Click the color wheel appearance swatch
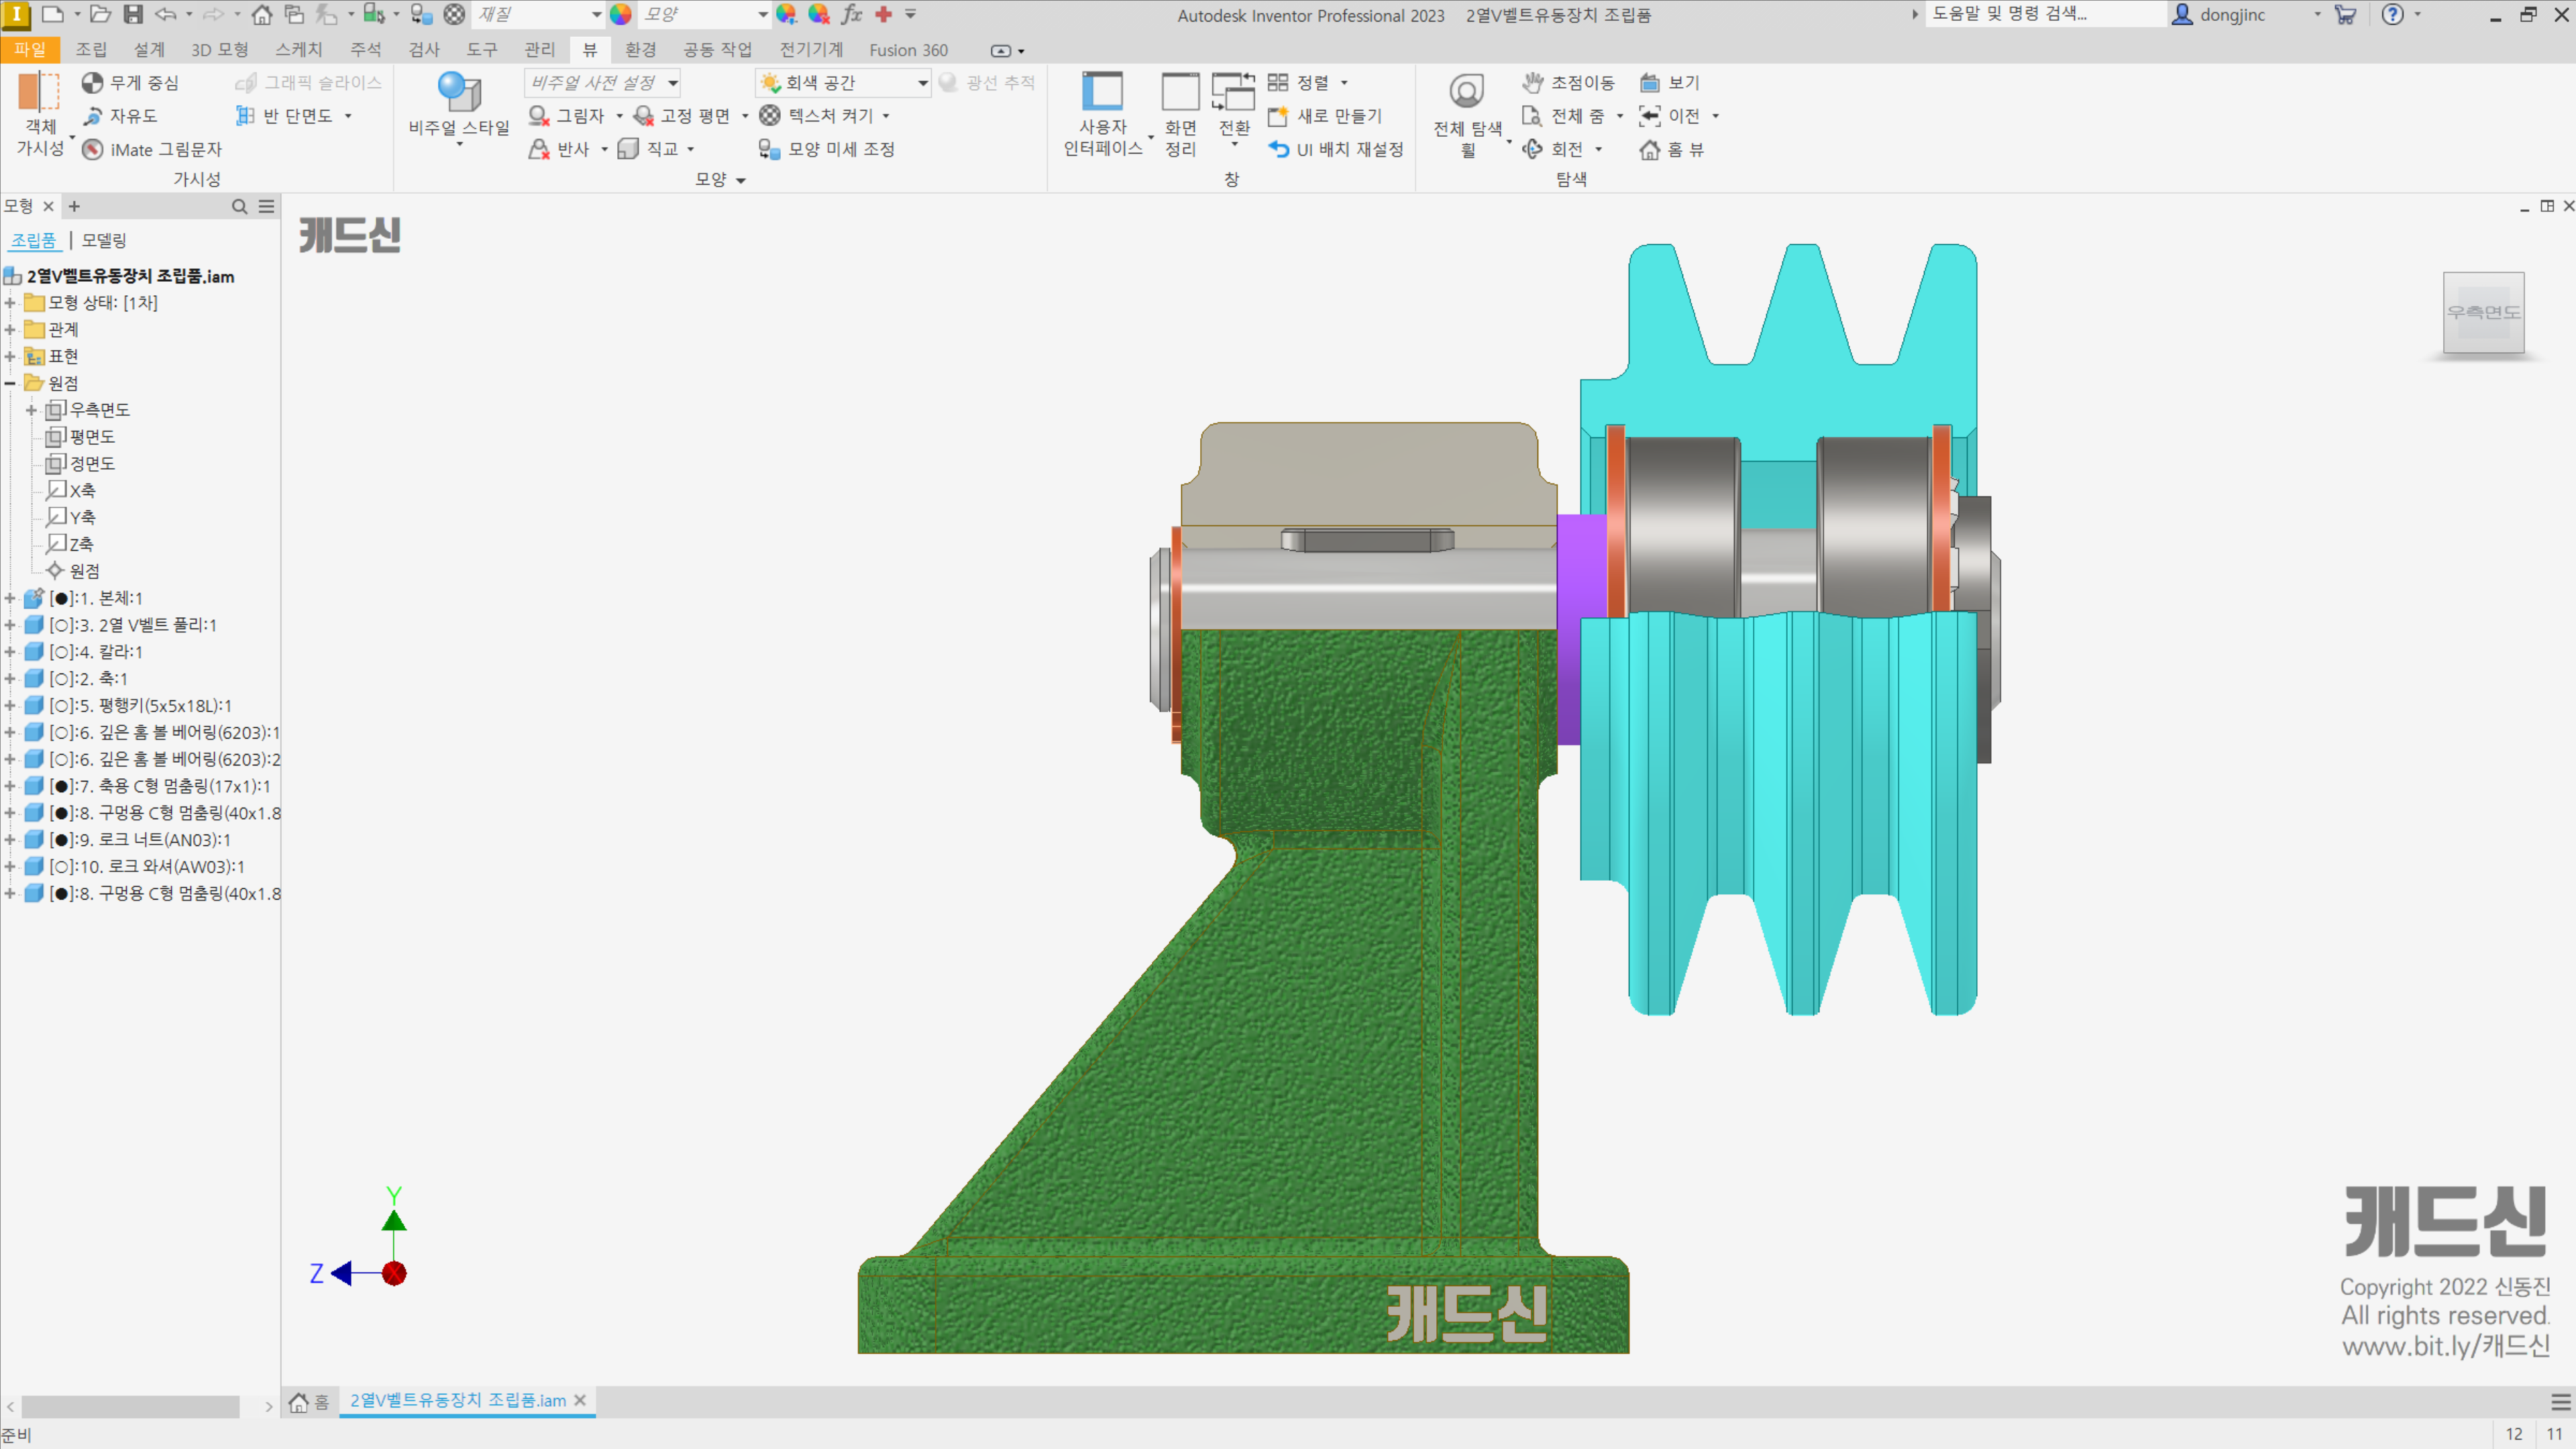The height and width of the screenshot is (1449, 2576). 621,14
